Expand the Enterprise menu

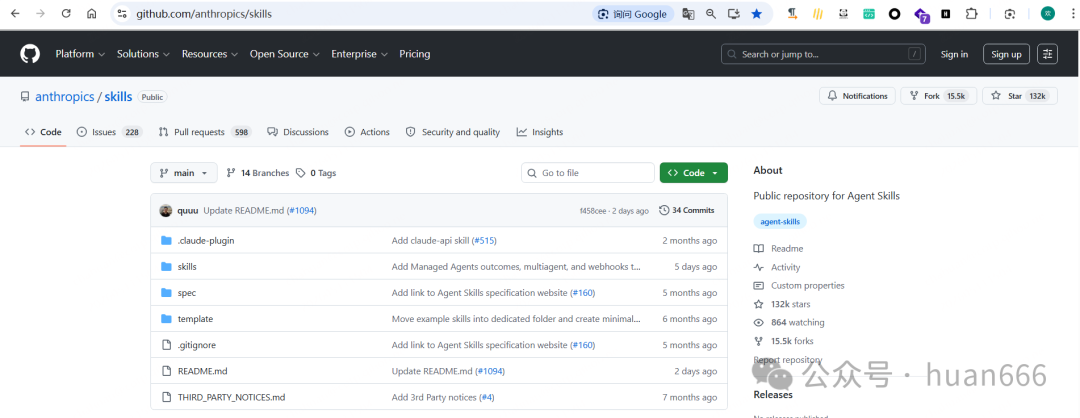[359, 54]
